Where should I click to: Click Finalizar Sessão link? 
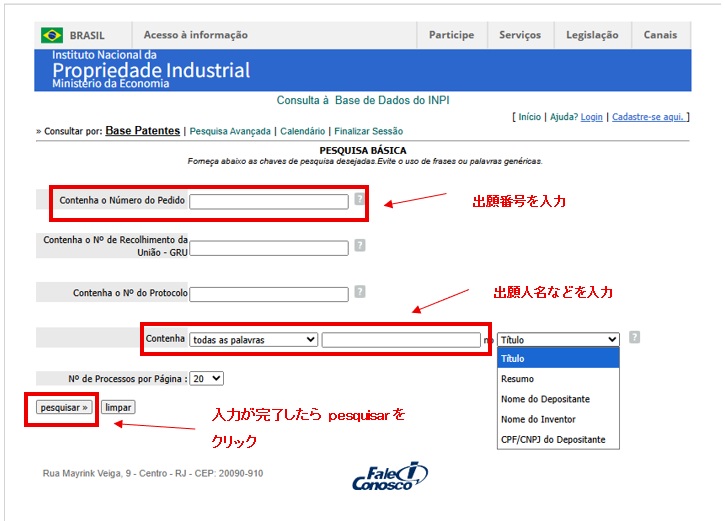(369, 131)
